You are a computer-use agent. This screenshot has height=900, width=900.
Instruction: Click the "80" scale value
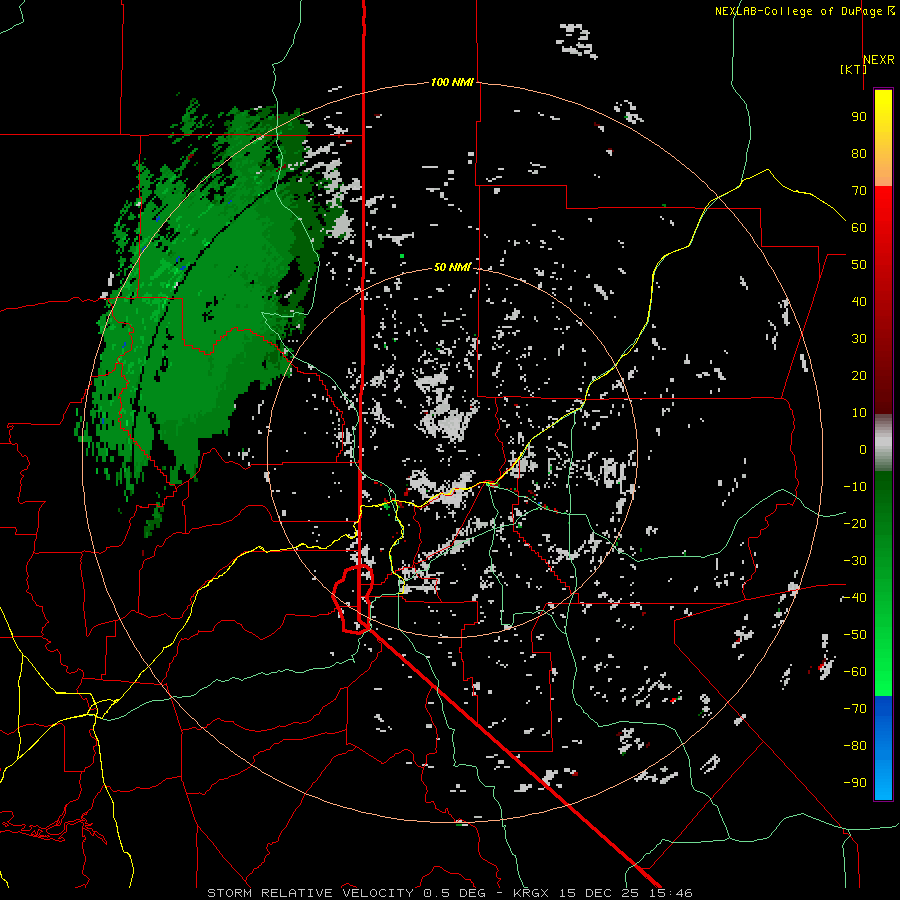(x=859, y=154)
